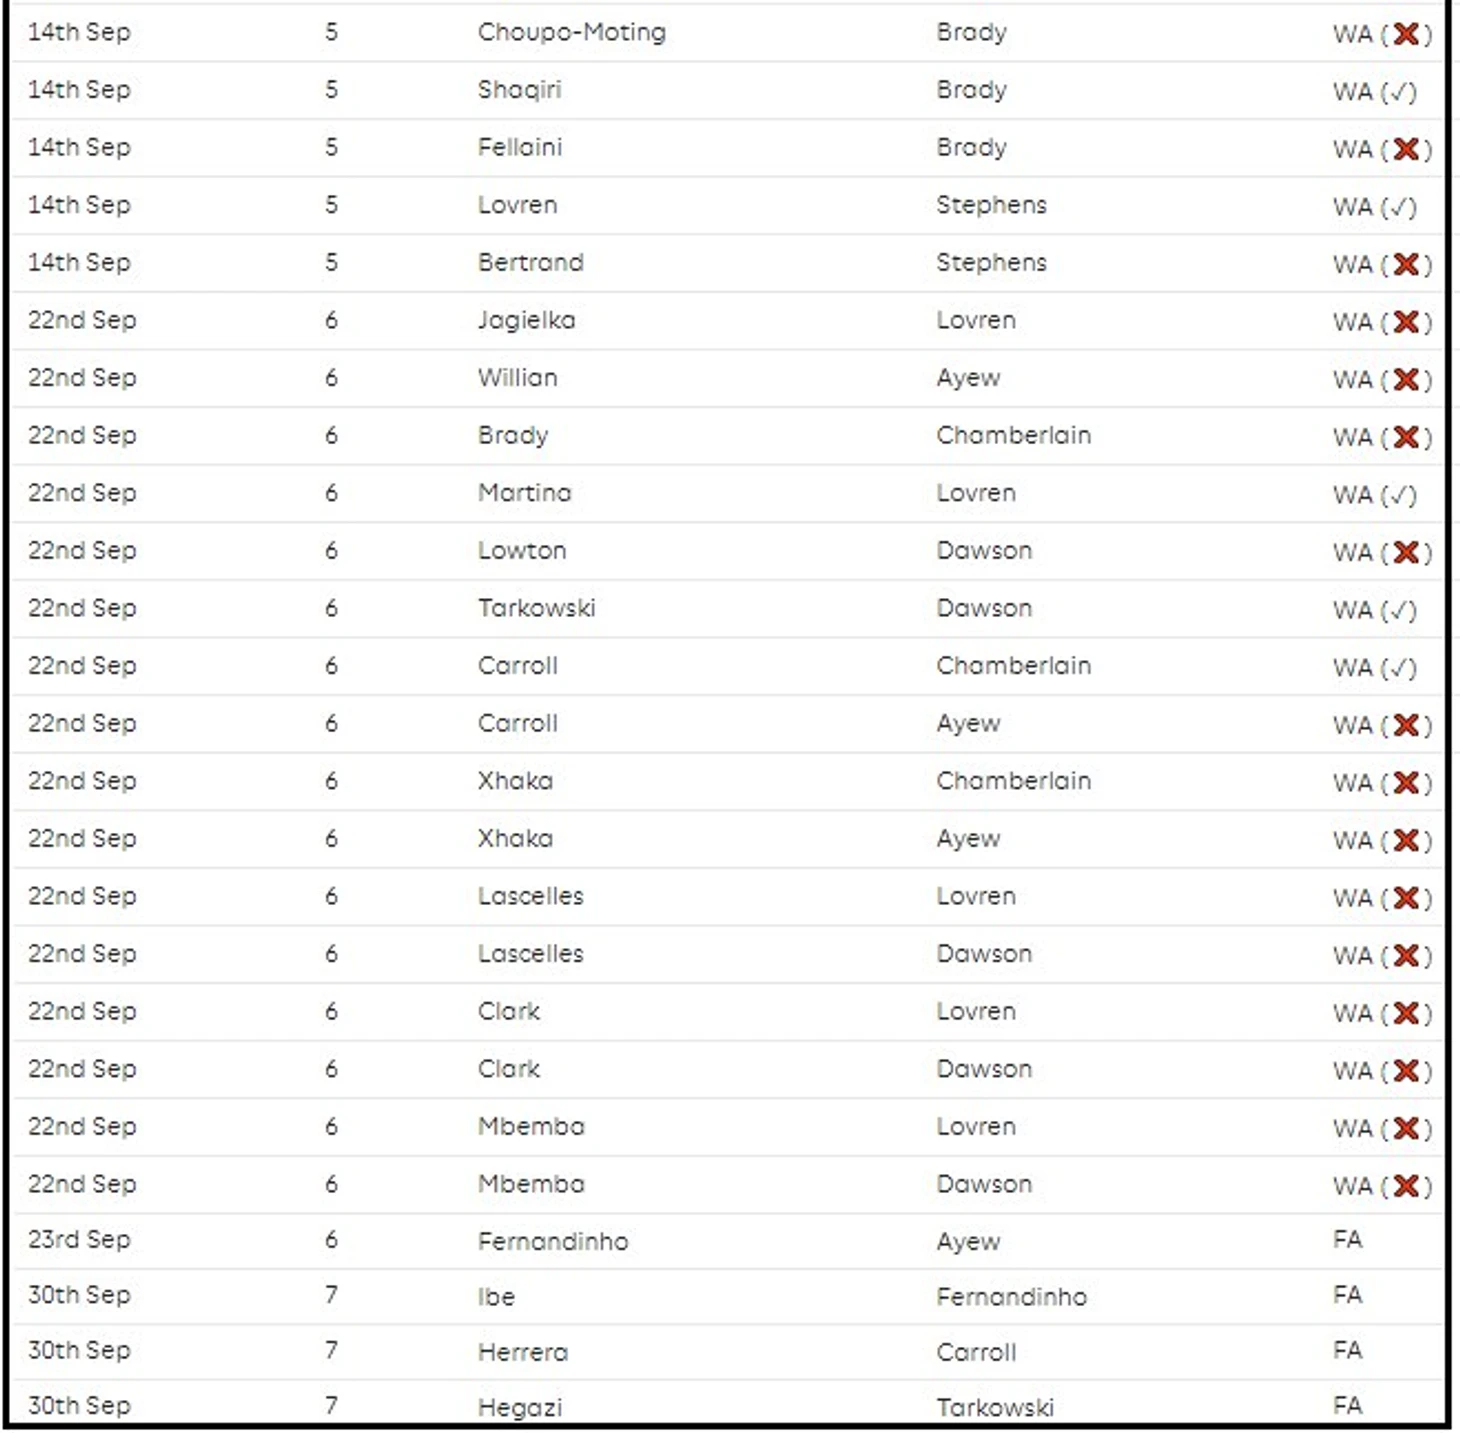The height and width of the screenshot is (1433, 1460).
Task: Click the red X in Willian Ayew row
Action: click(1406, 379)
